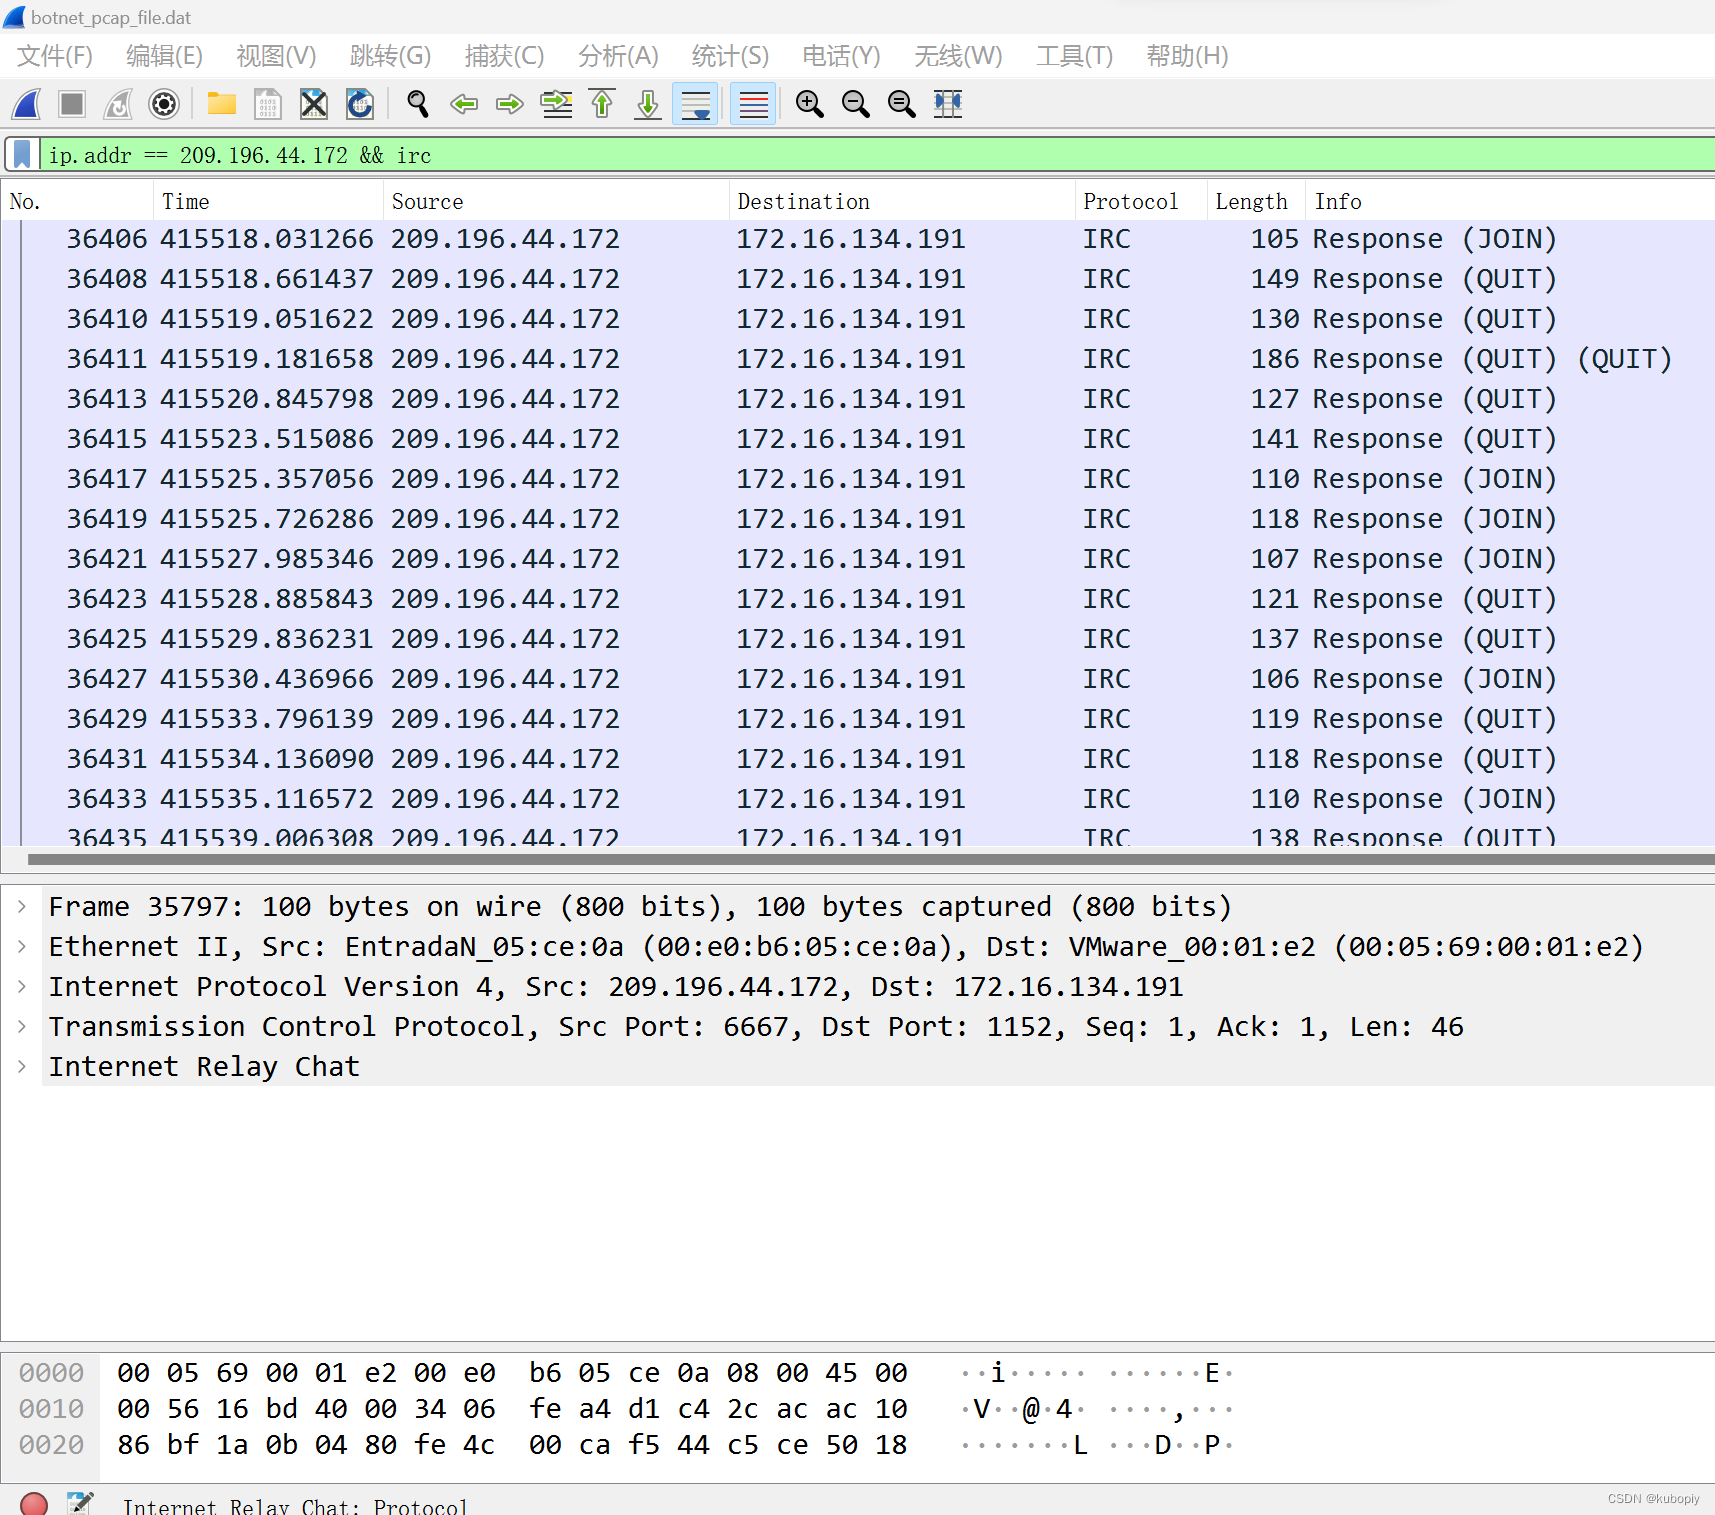
Task: Open the 文件(F) menu
Action: [55, 56]
